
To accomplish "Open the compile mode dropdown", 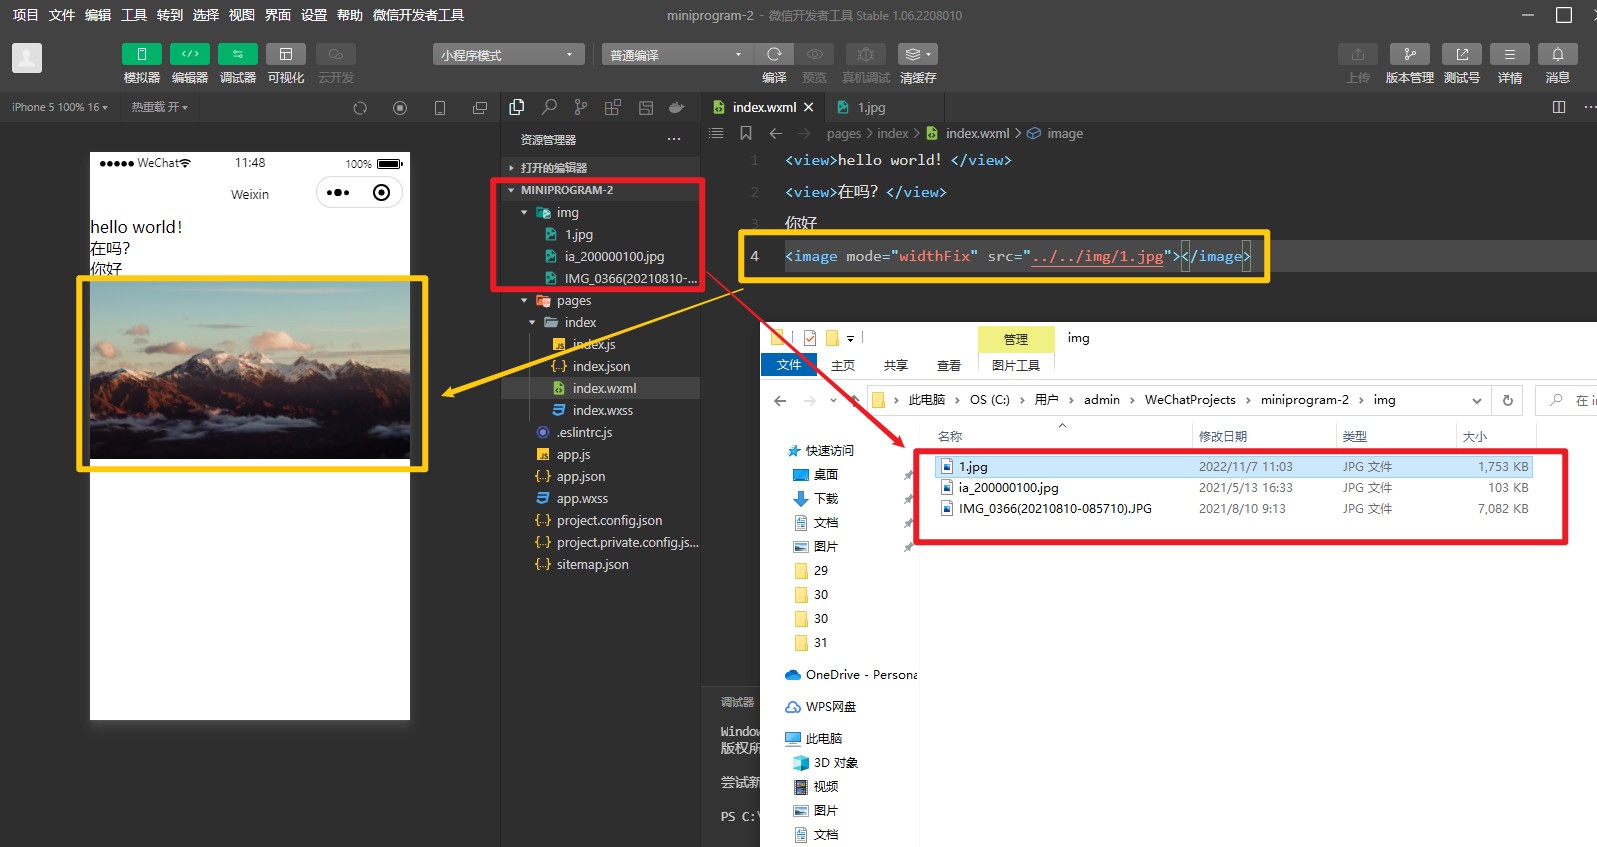I will click(x=677, y=55).
